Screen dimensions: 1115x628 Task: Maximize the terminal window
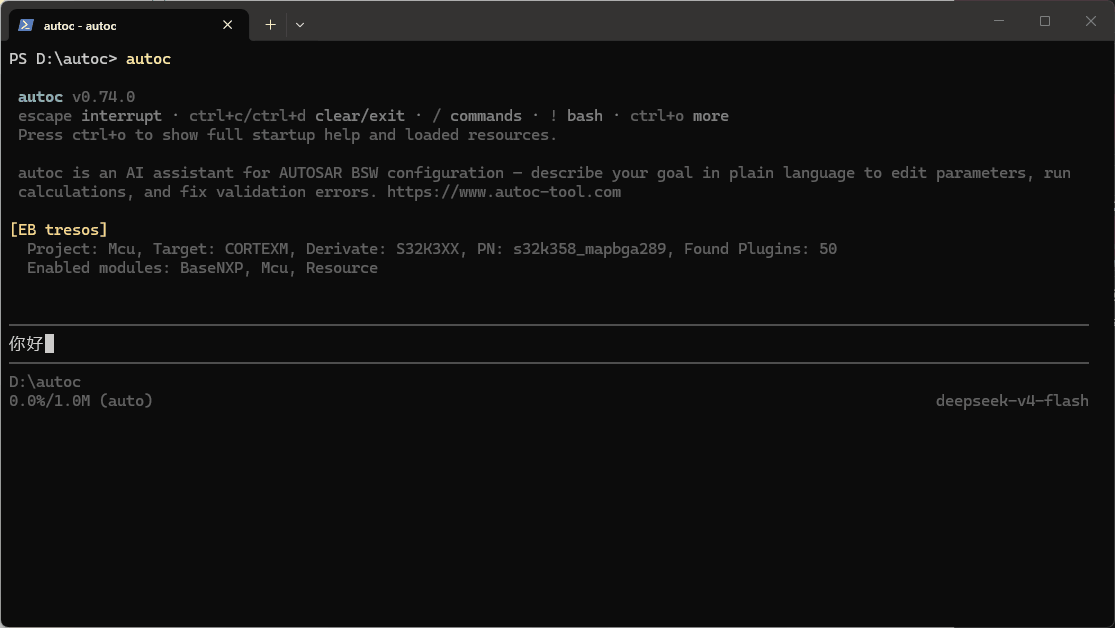click(x=1045, y=21)
